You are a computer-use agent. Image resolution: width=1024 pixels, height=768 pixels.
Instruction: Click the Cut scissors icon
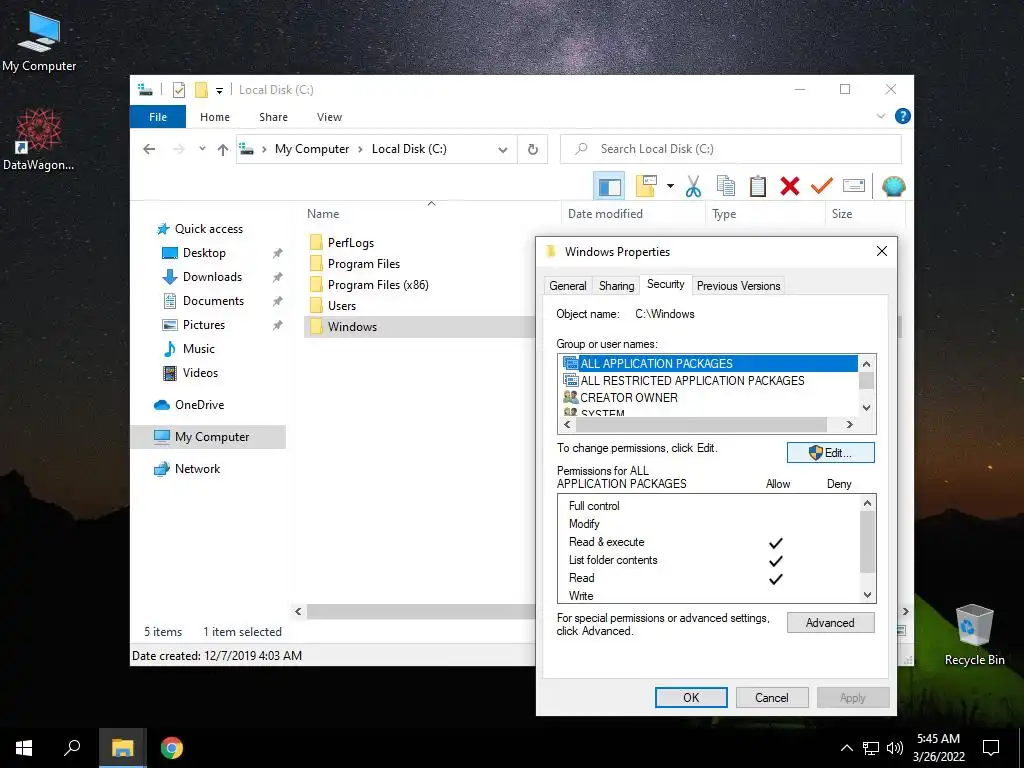coord(693,187)
